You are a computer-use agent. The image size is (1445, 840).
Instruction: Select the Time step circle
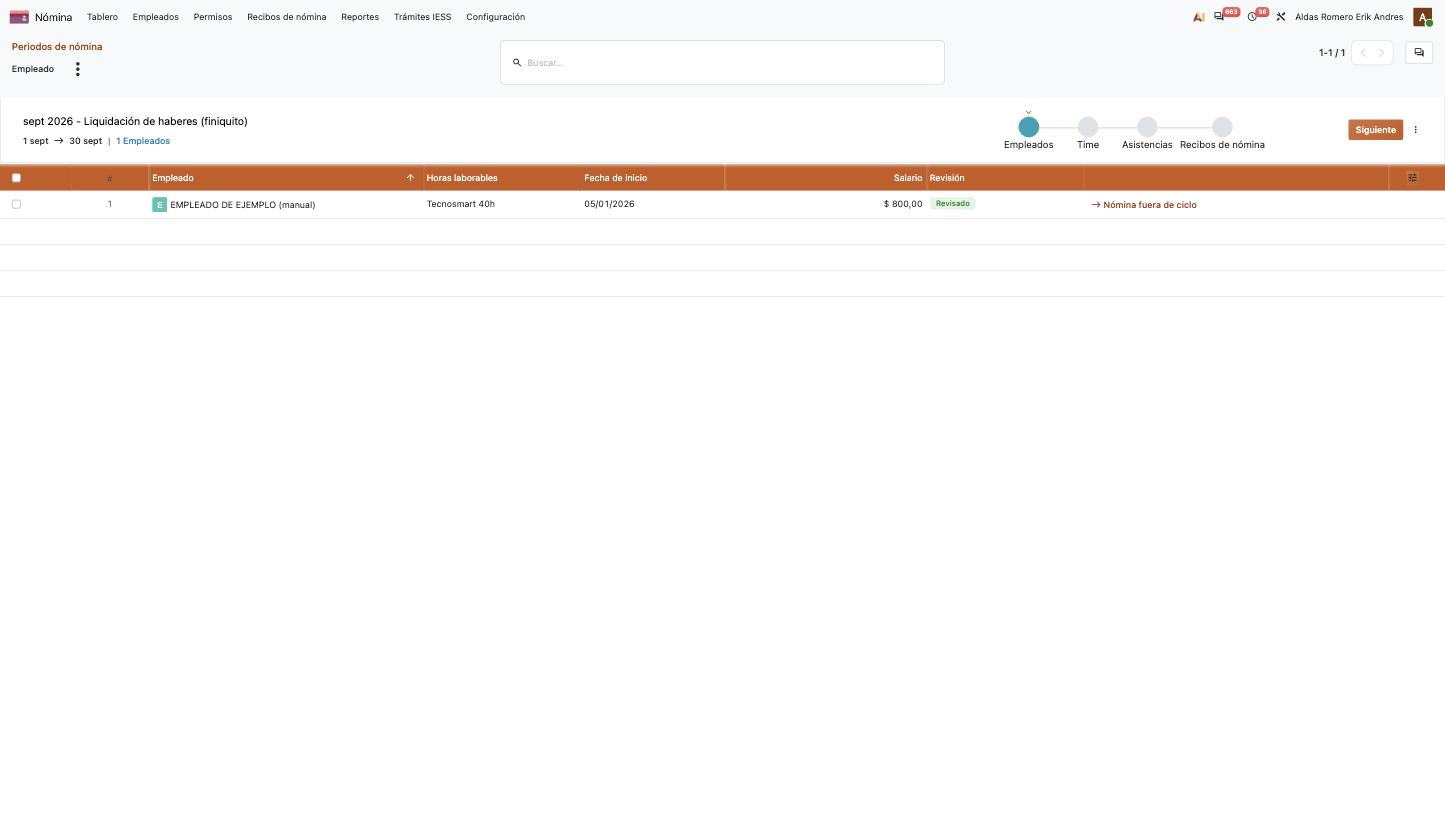(1088, 127)
